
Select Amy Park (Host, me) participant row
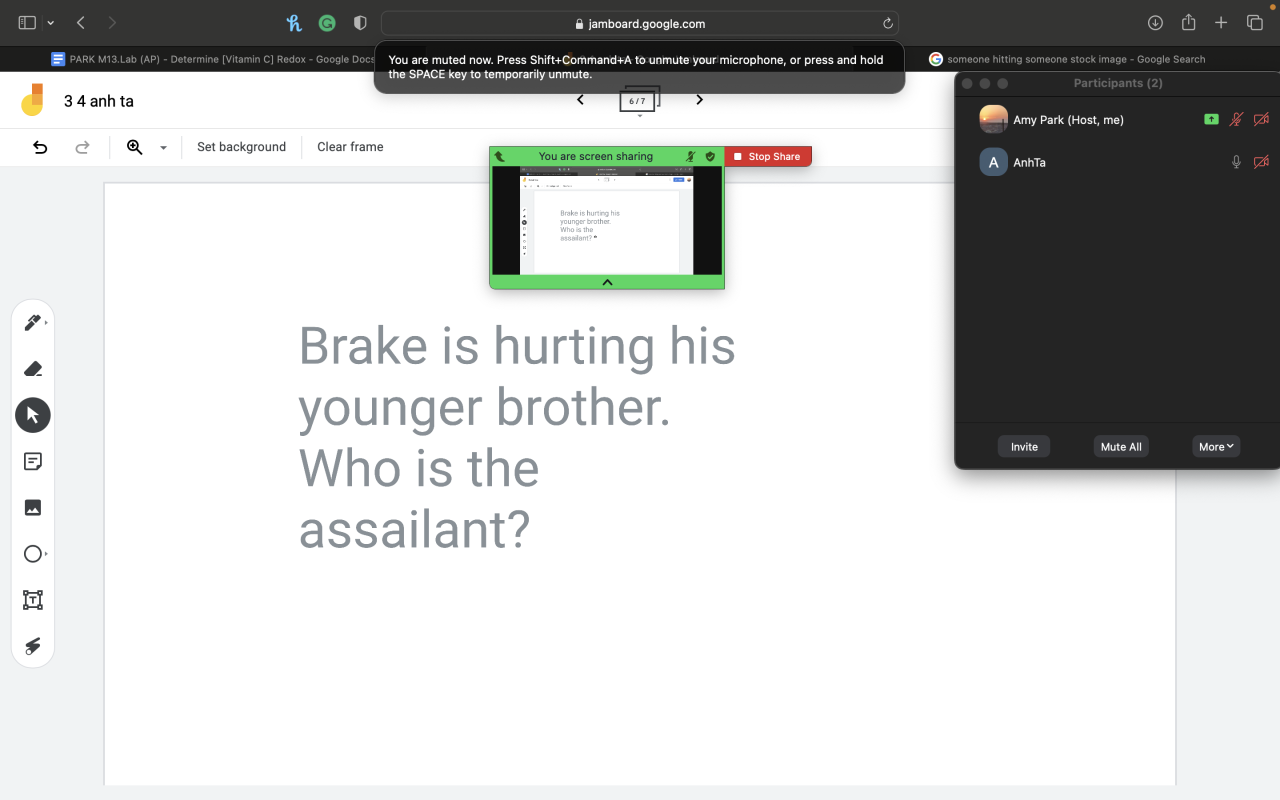click(1117, 119)
